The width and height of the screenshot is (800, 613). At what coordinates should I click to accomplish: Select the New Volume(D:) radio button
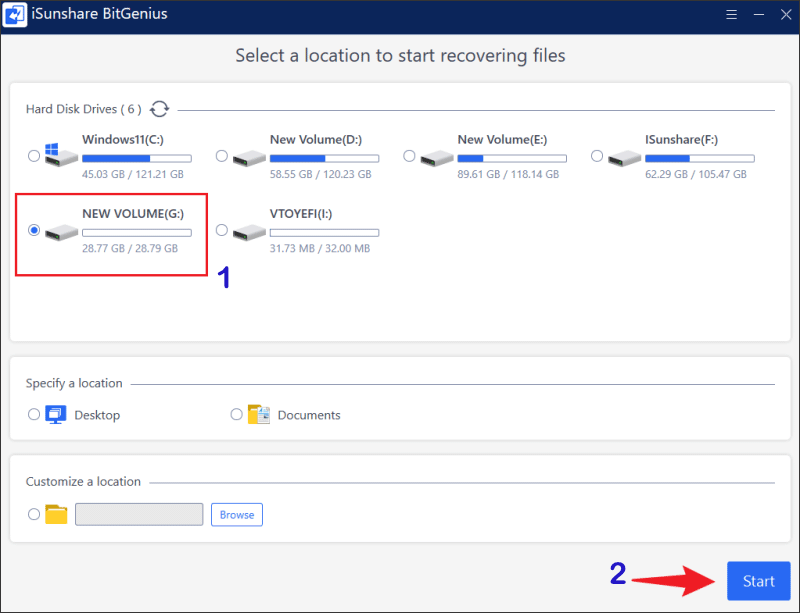222,156
